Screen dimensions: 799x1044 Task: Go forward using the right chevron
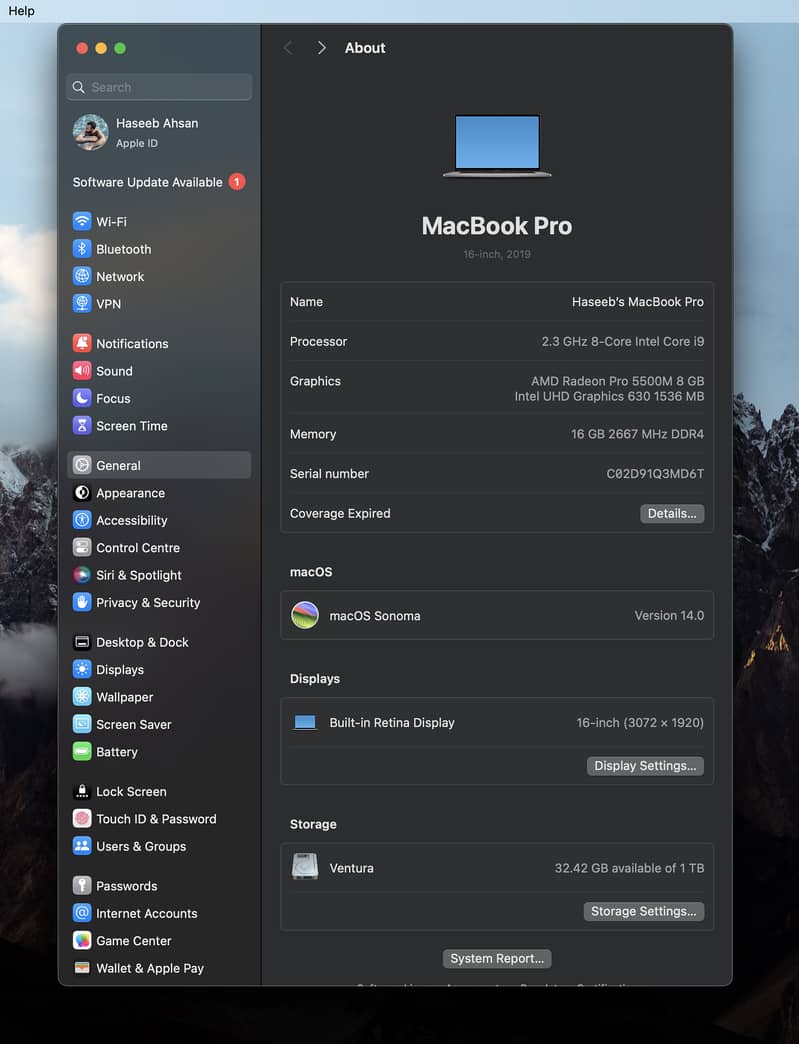[321, 48]
